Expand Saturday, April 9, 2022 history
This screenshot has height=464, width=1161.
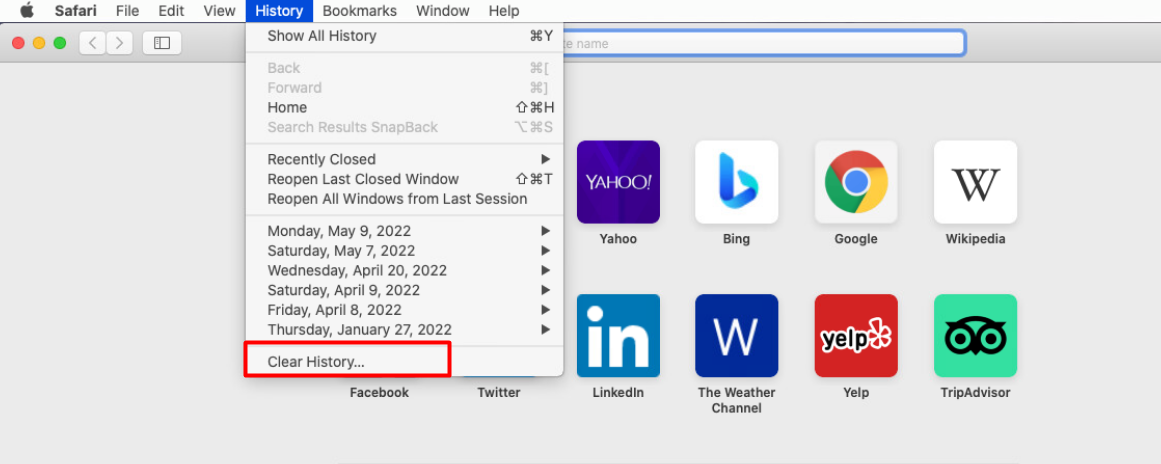pos(404,290)
